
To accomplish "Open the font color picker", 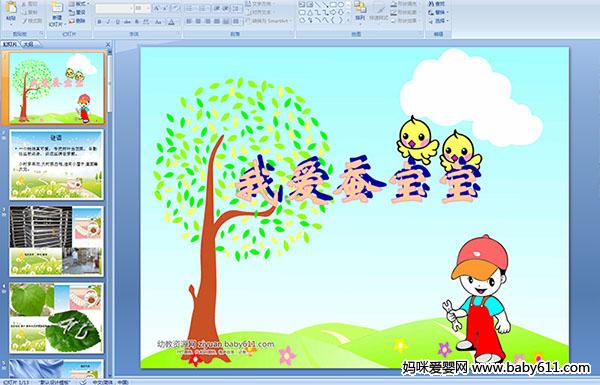I will coord(172,22).
